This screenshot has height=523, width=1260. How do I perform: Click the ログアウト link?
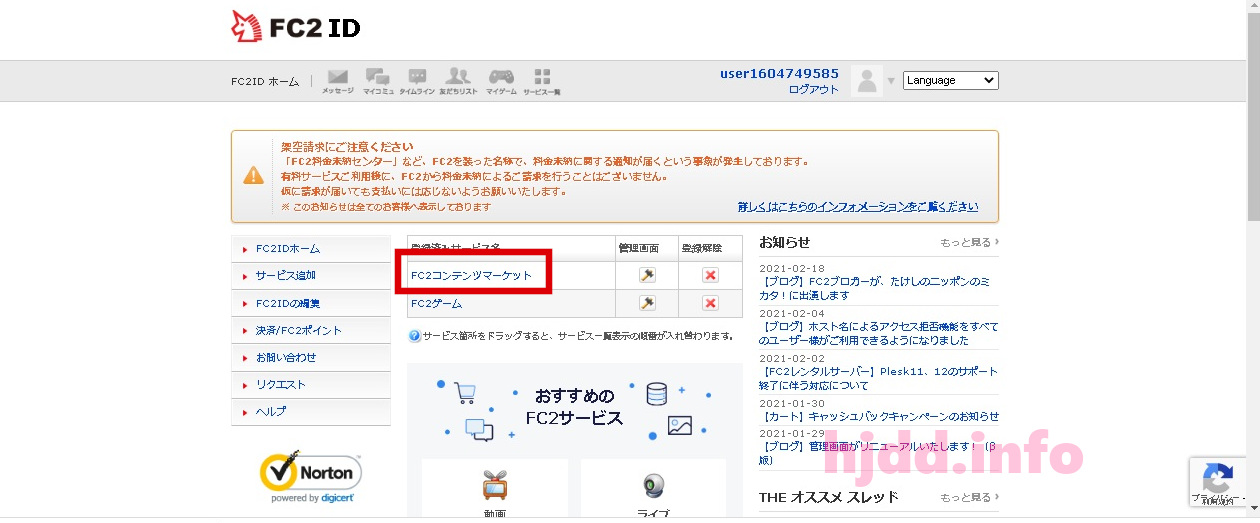[814, 89]
